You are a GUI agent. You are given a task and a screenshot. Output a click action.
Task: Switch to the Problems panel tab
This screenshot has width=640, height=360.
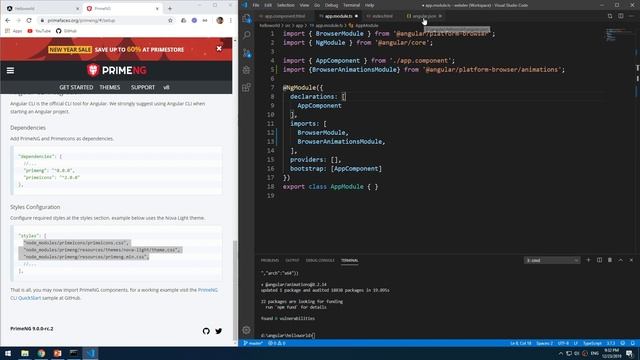coord(270,260)
